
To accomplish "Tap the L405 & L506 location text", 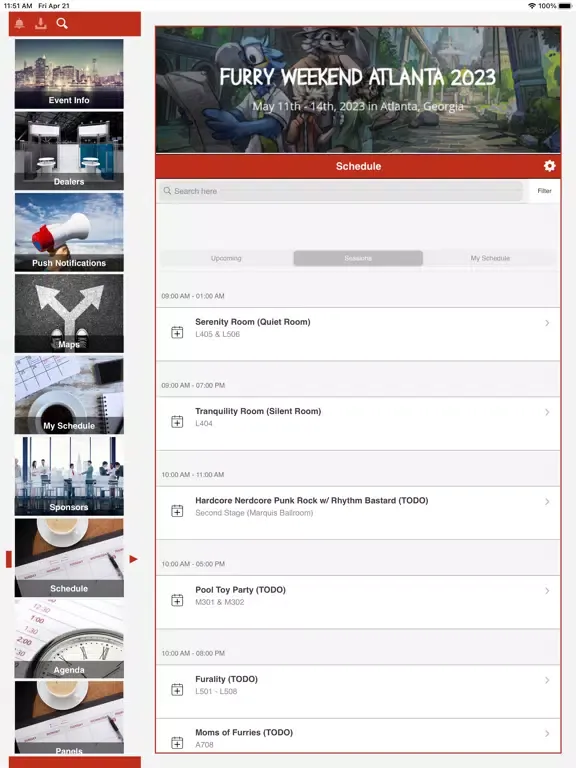I will (217, 334).
